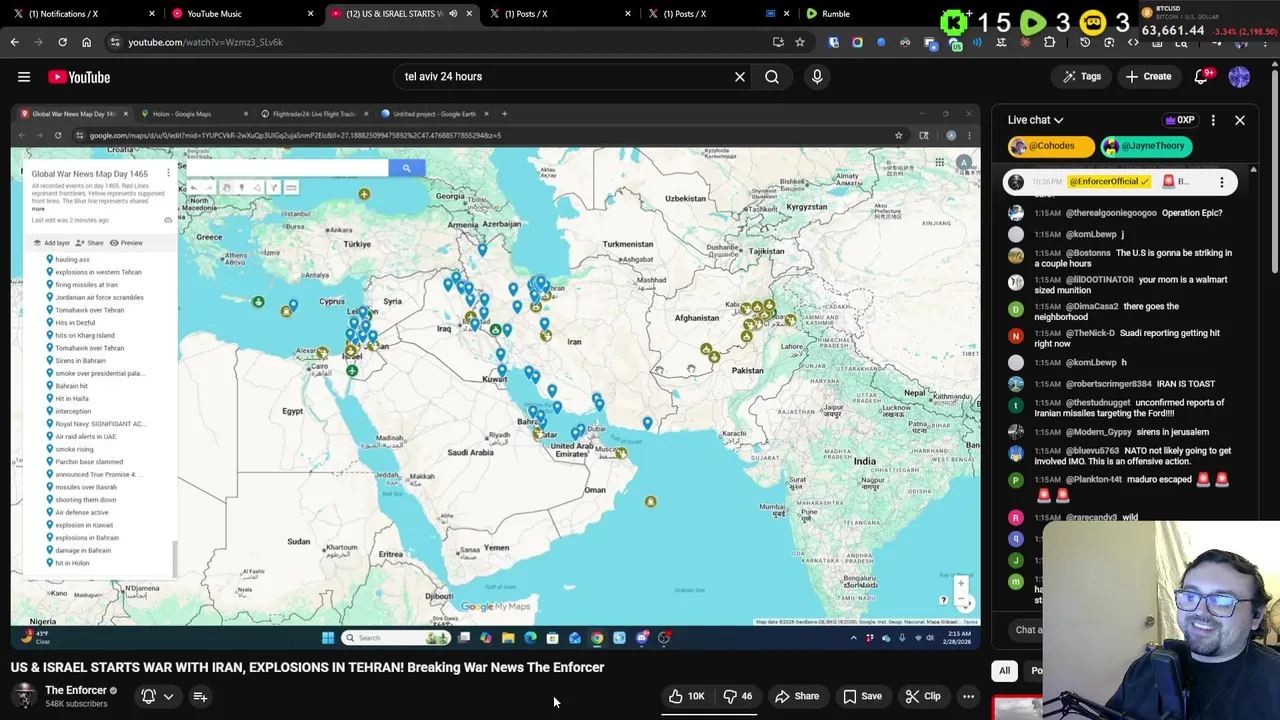Image resolution: width=1280 pixels, height=720 pixels.
Task: Click the @JayneTheory chat chip
Action: tap(1148, 146)
